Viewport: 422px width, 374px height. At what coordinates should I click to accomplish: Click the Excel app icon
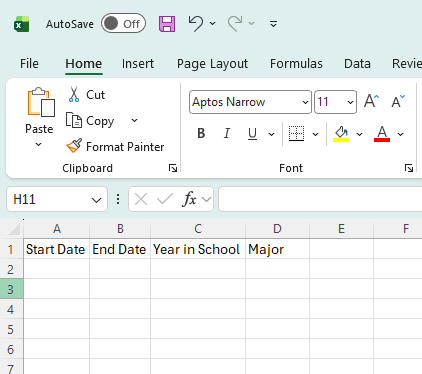22,24
